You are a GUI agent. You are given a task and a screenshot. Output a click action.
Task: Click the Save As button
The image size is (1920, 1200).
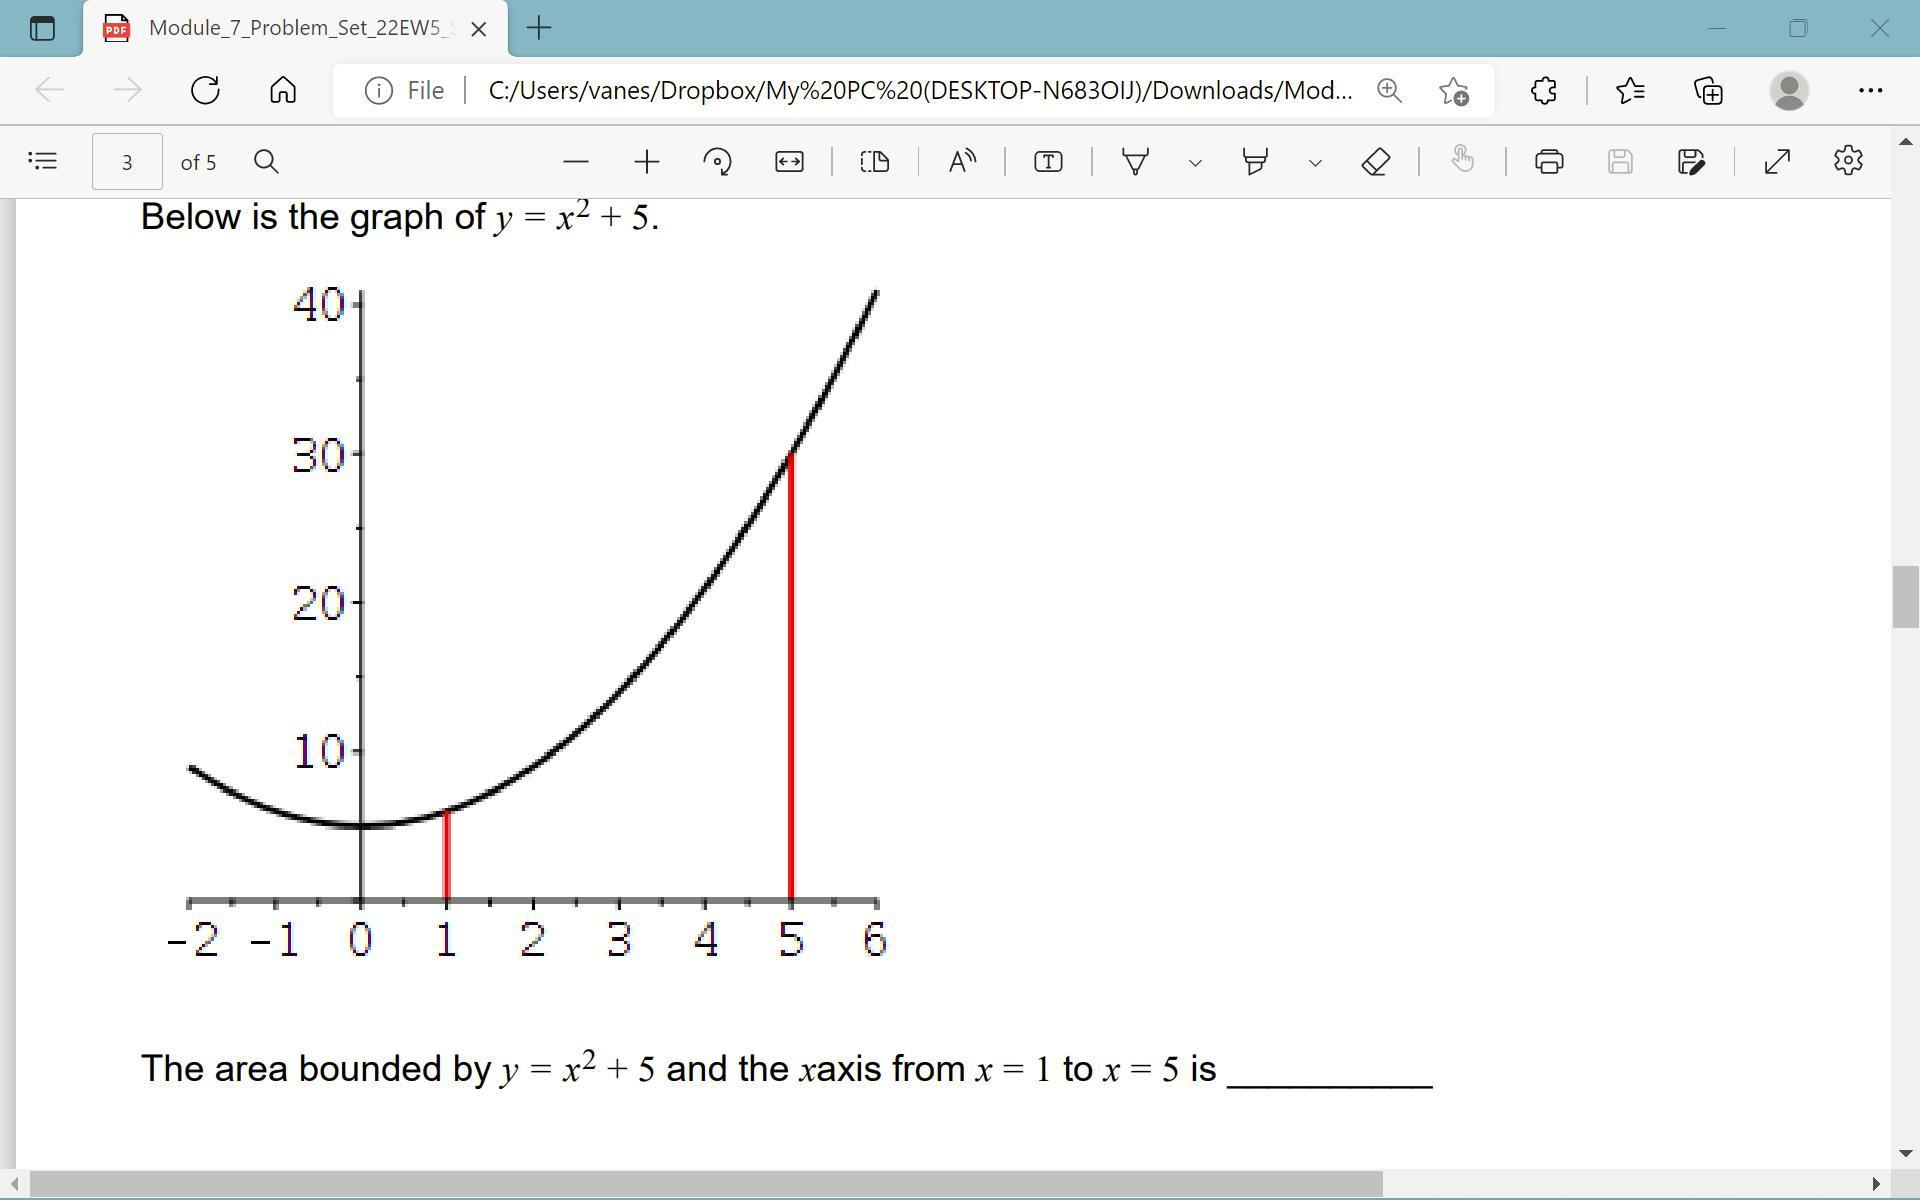coord(1691,161)
